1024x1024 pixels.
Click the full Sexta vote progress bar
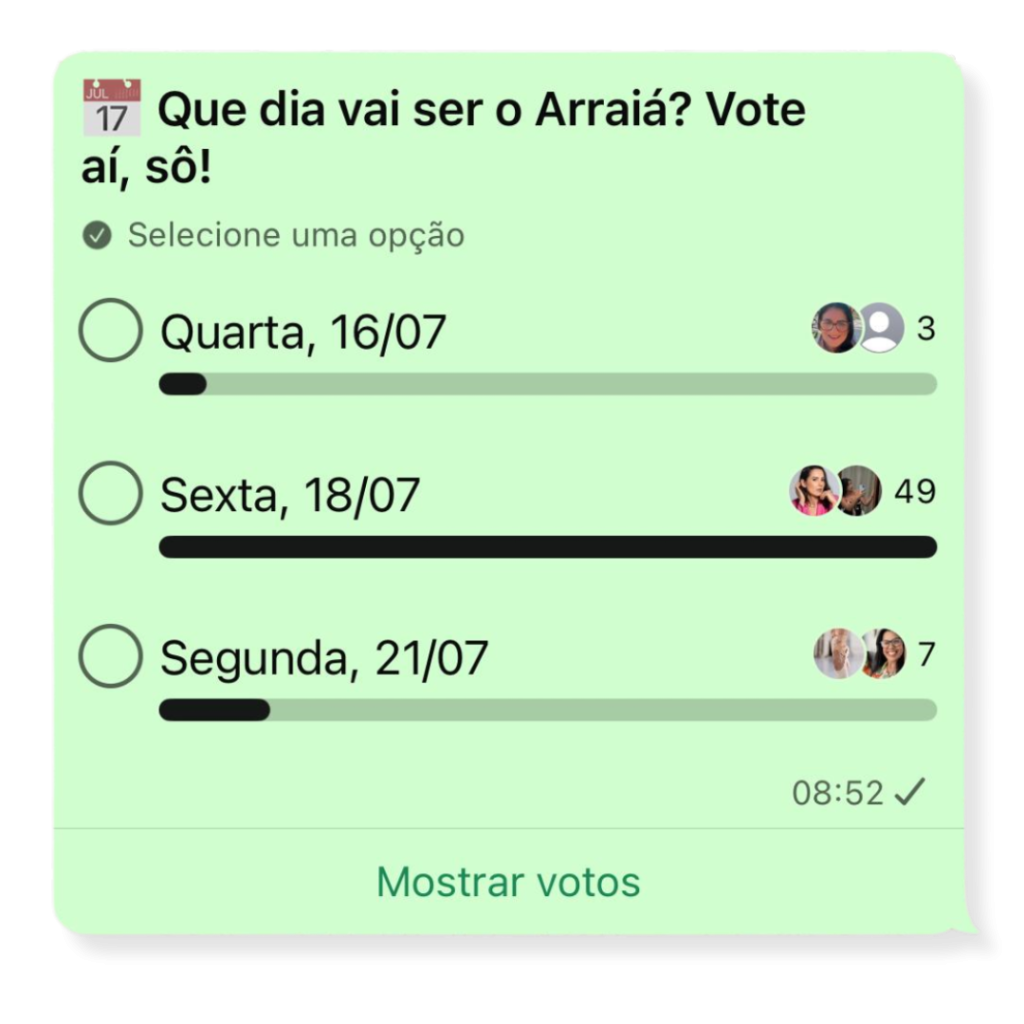548,547
